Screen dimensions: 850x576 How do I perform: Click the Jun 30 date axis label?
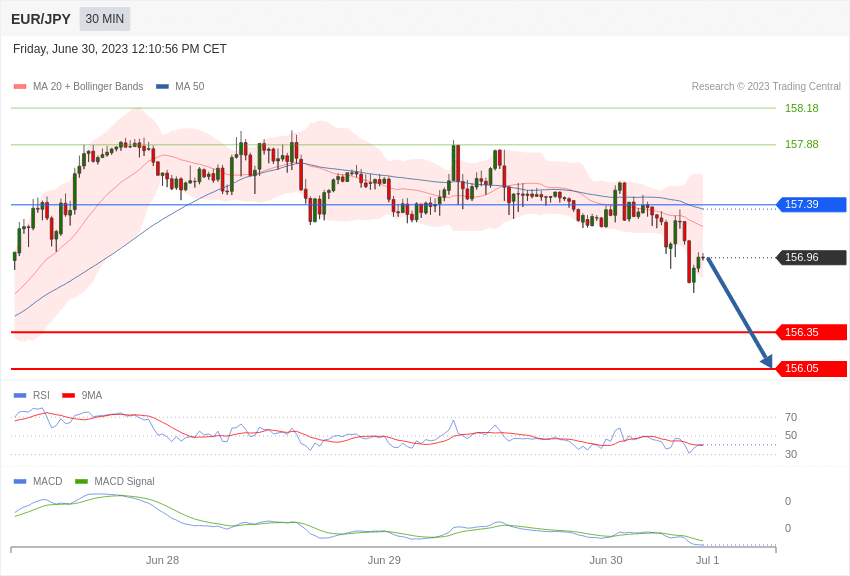[x=606, y=560]
